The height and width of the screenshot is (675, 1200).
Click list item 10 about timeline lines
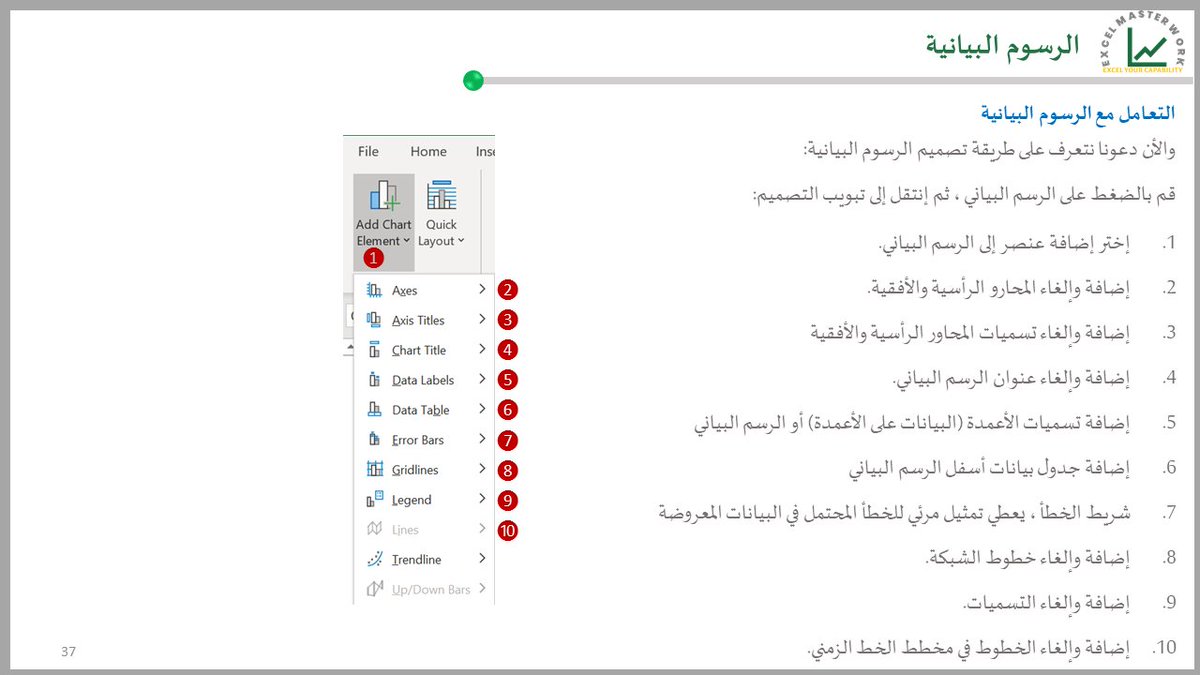[x=992, y=648]
